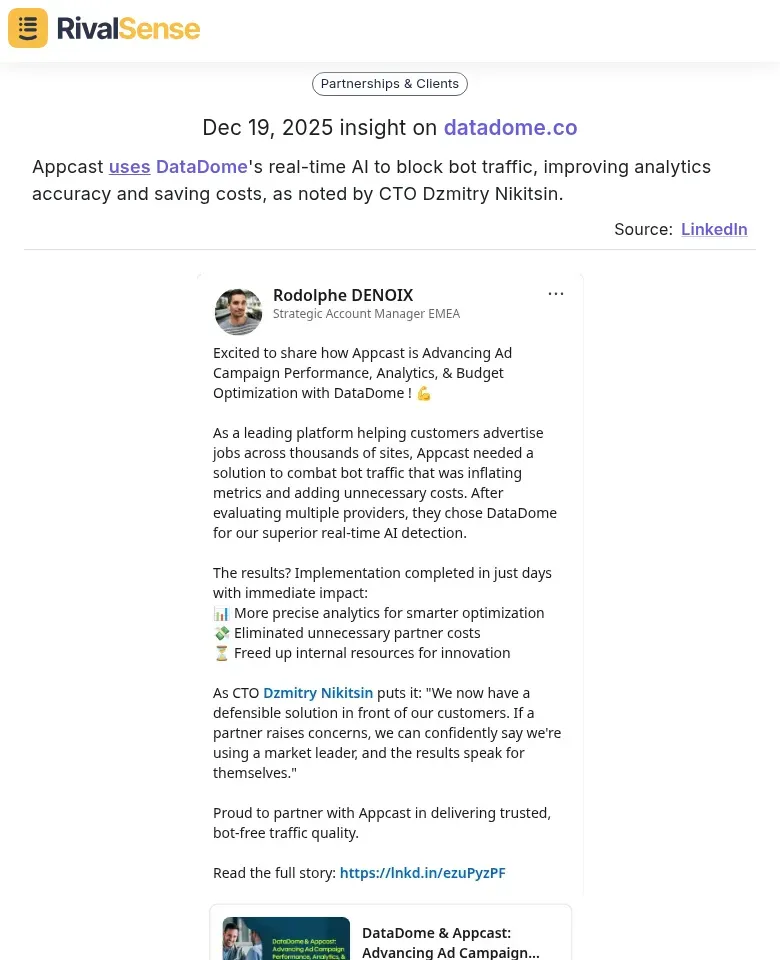Open the DataDome & Appcast article title
Viewport: 780px width, 960px height.
click(450, 941)
